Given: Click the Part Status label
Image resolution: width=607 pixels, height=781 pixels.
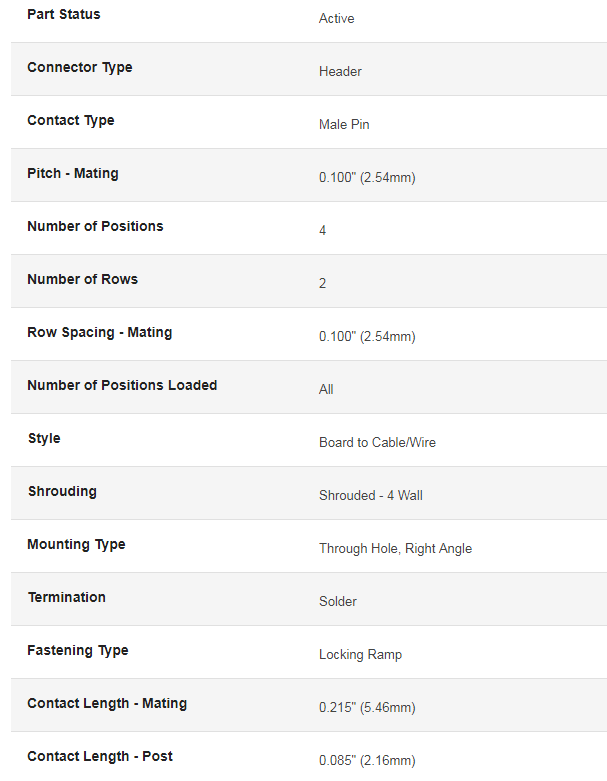Looking at the screenshot, I should pyautogui.click(x=64, y=14).
